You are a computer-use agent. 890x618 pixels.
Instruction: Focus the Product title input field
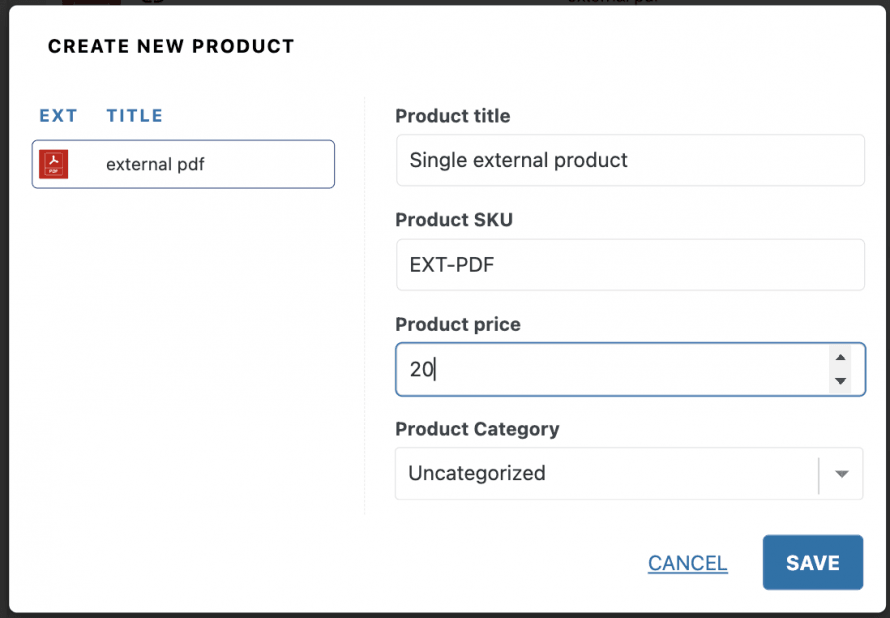tap(630, 160)
